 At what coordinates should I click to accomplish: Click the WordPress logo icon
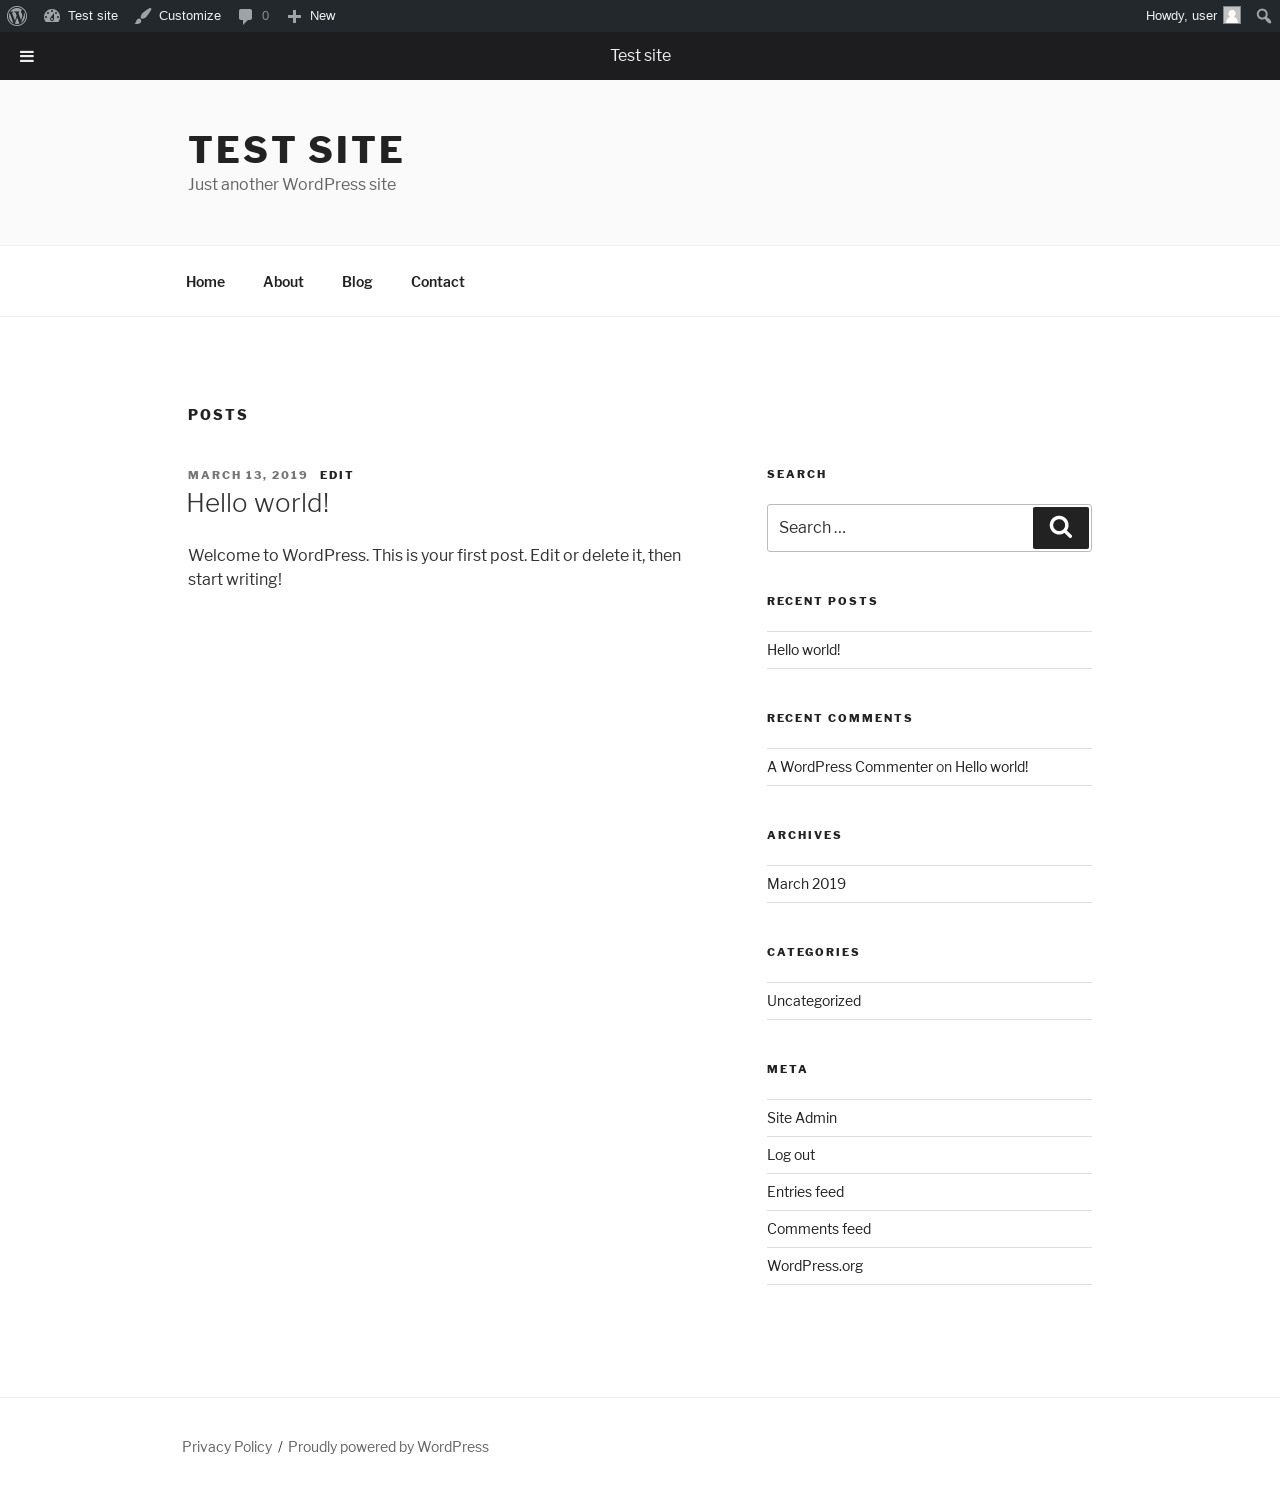pyautogui.click(x=17, y=16)
